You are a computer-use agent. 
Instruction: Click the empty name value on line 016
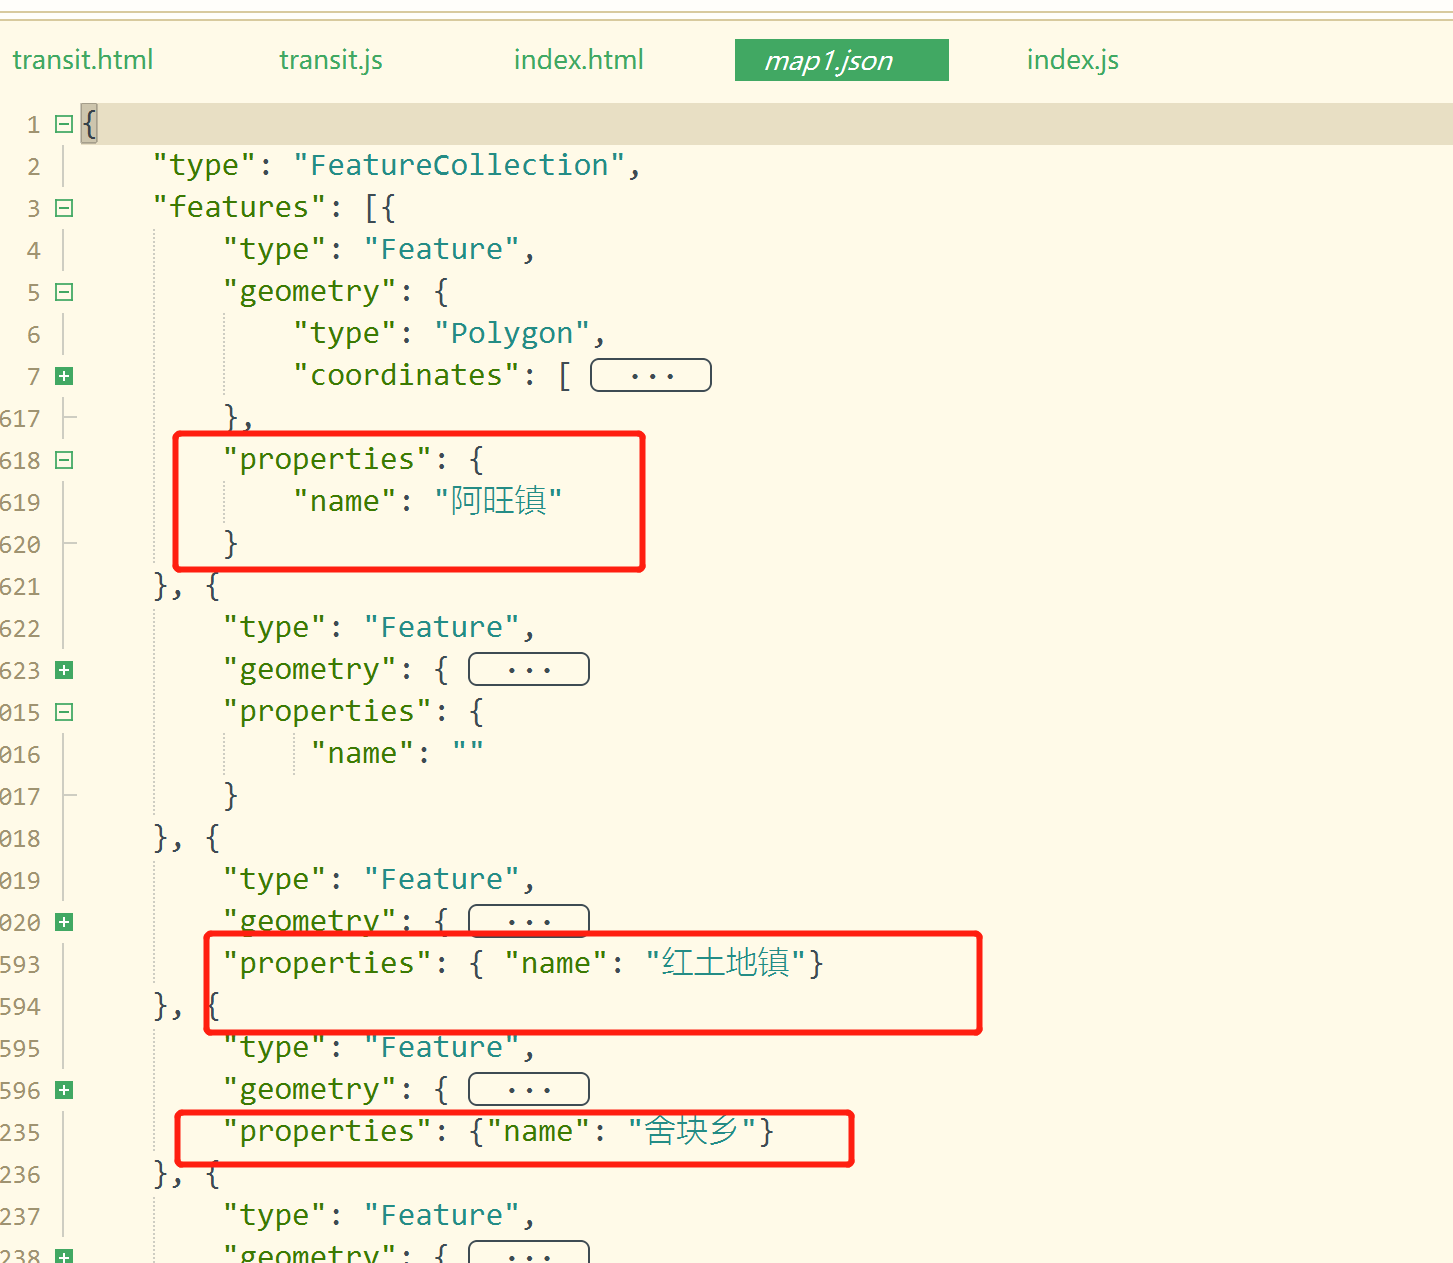[x=468, y=749]
